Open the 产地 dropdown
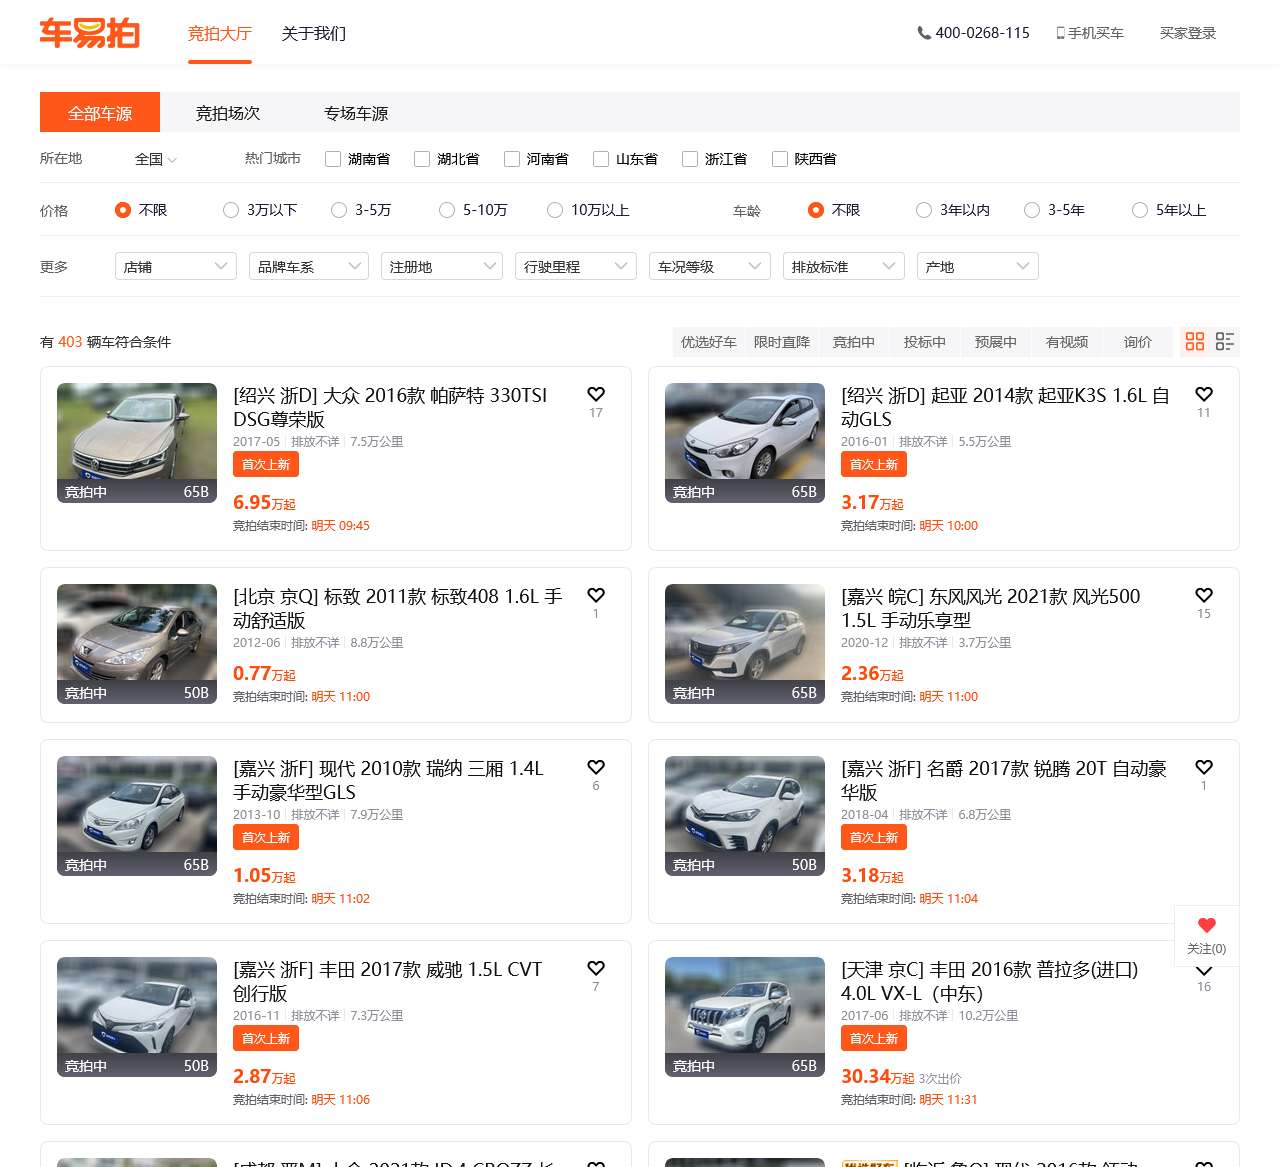Image resolution: width=1280 pixels, height=1167 pixels. (978, 266)
